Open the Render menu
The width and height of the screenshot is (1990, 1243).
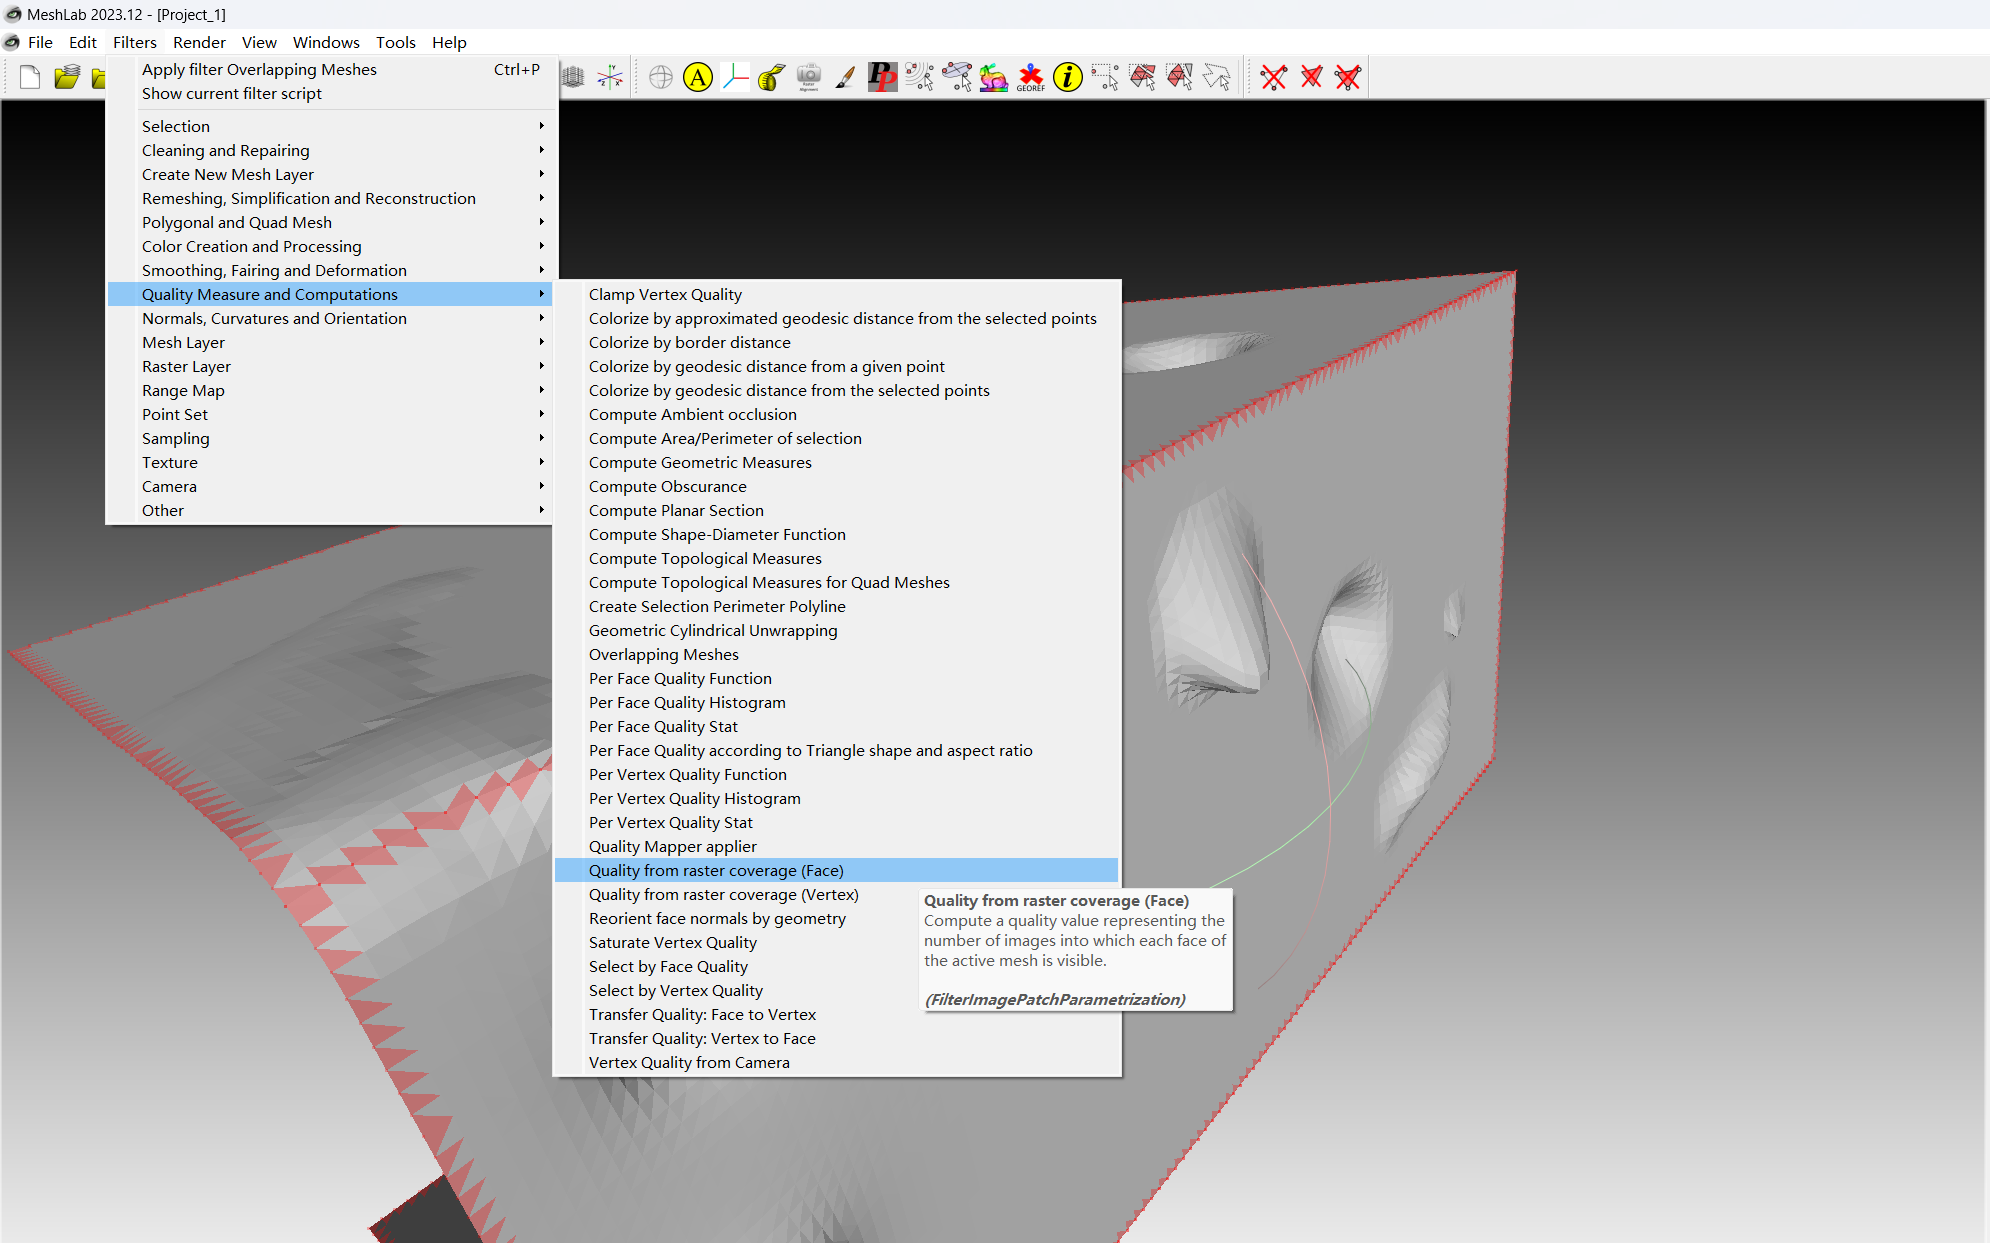pos(199,42)
